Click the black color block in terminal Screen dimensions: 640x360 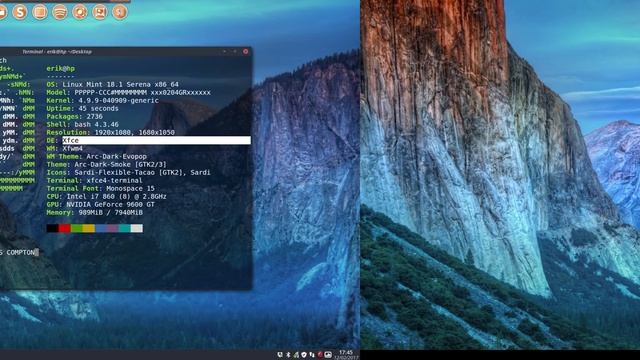(53, 228)
